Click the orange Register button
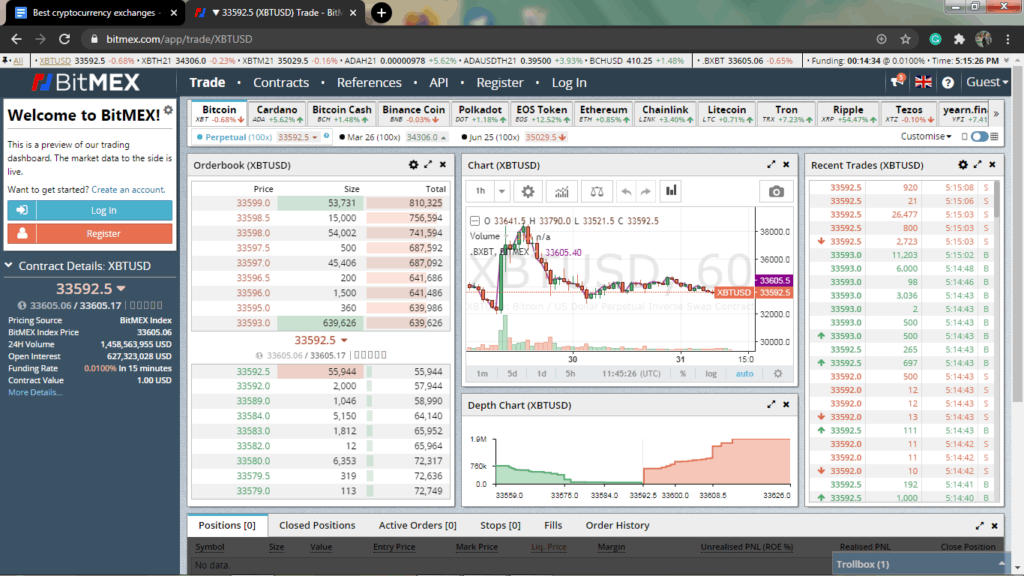 (x=90, y=233)
